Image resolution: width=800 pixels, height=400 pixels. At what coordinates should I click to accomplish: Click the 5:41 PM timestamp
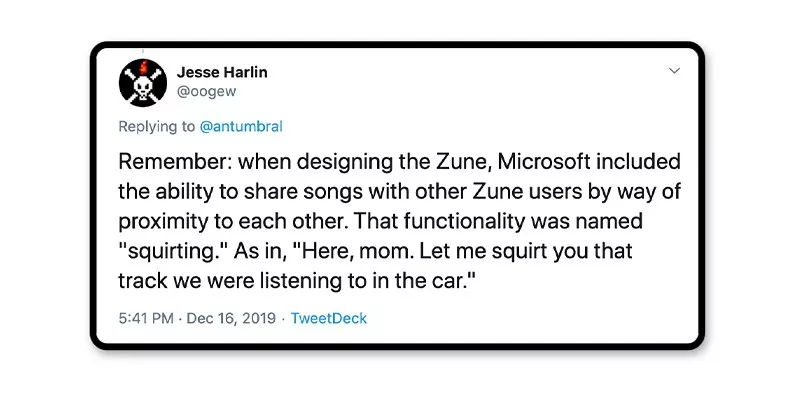147,319
